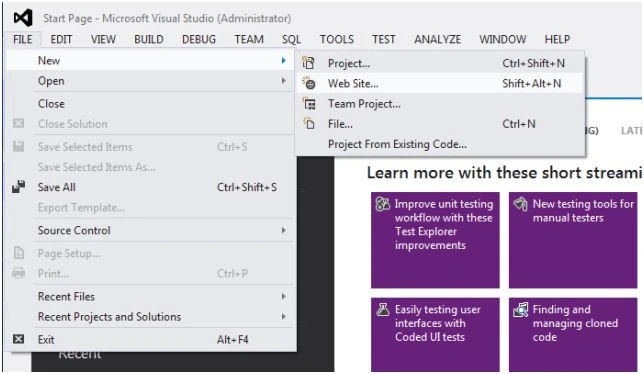
Task: Choose Close Solution menu entry
Action: click(x=150, y=124)
